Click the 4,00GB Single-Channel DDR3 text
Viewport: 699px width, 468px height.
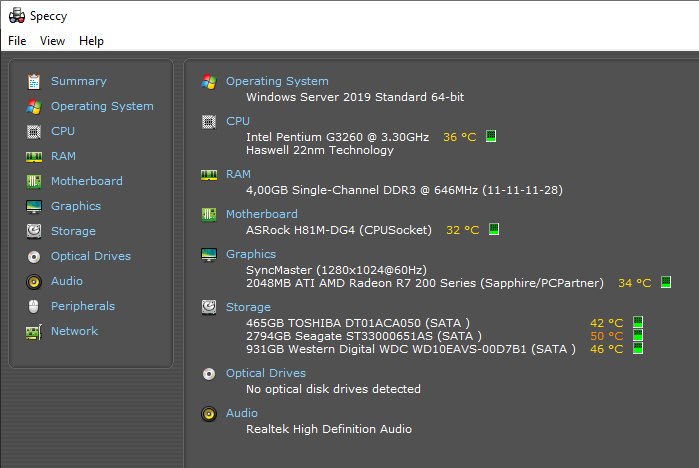(x=404, y=190)
